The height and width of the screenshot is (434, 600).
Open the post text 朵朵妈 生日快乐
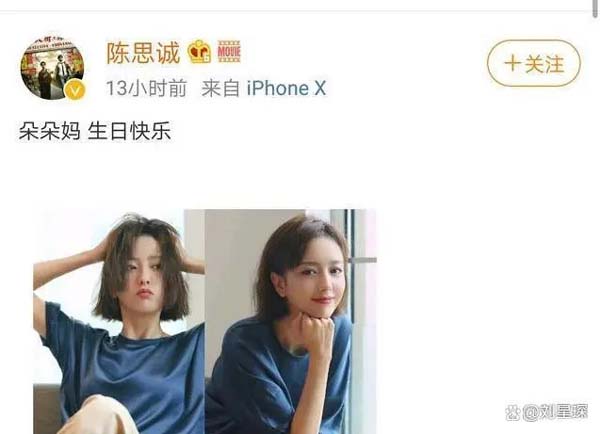(x=95, y=131)
